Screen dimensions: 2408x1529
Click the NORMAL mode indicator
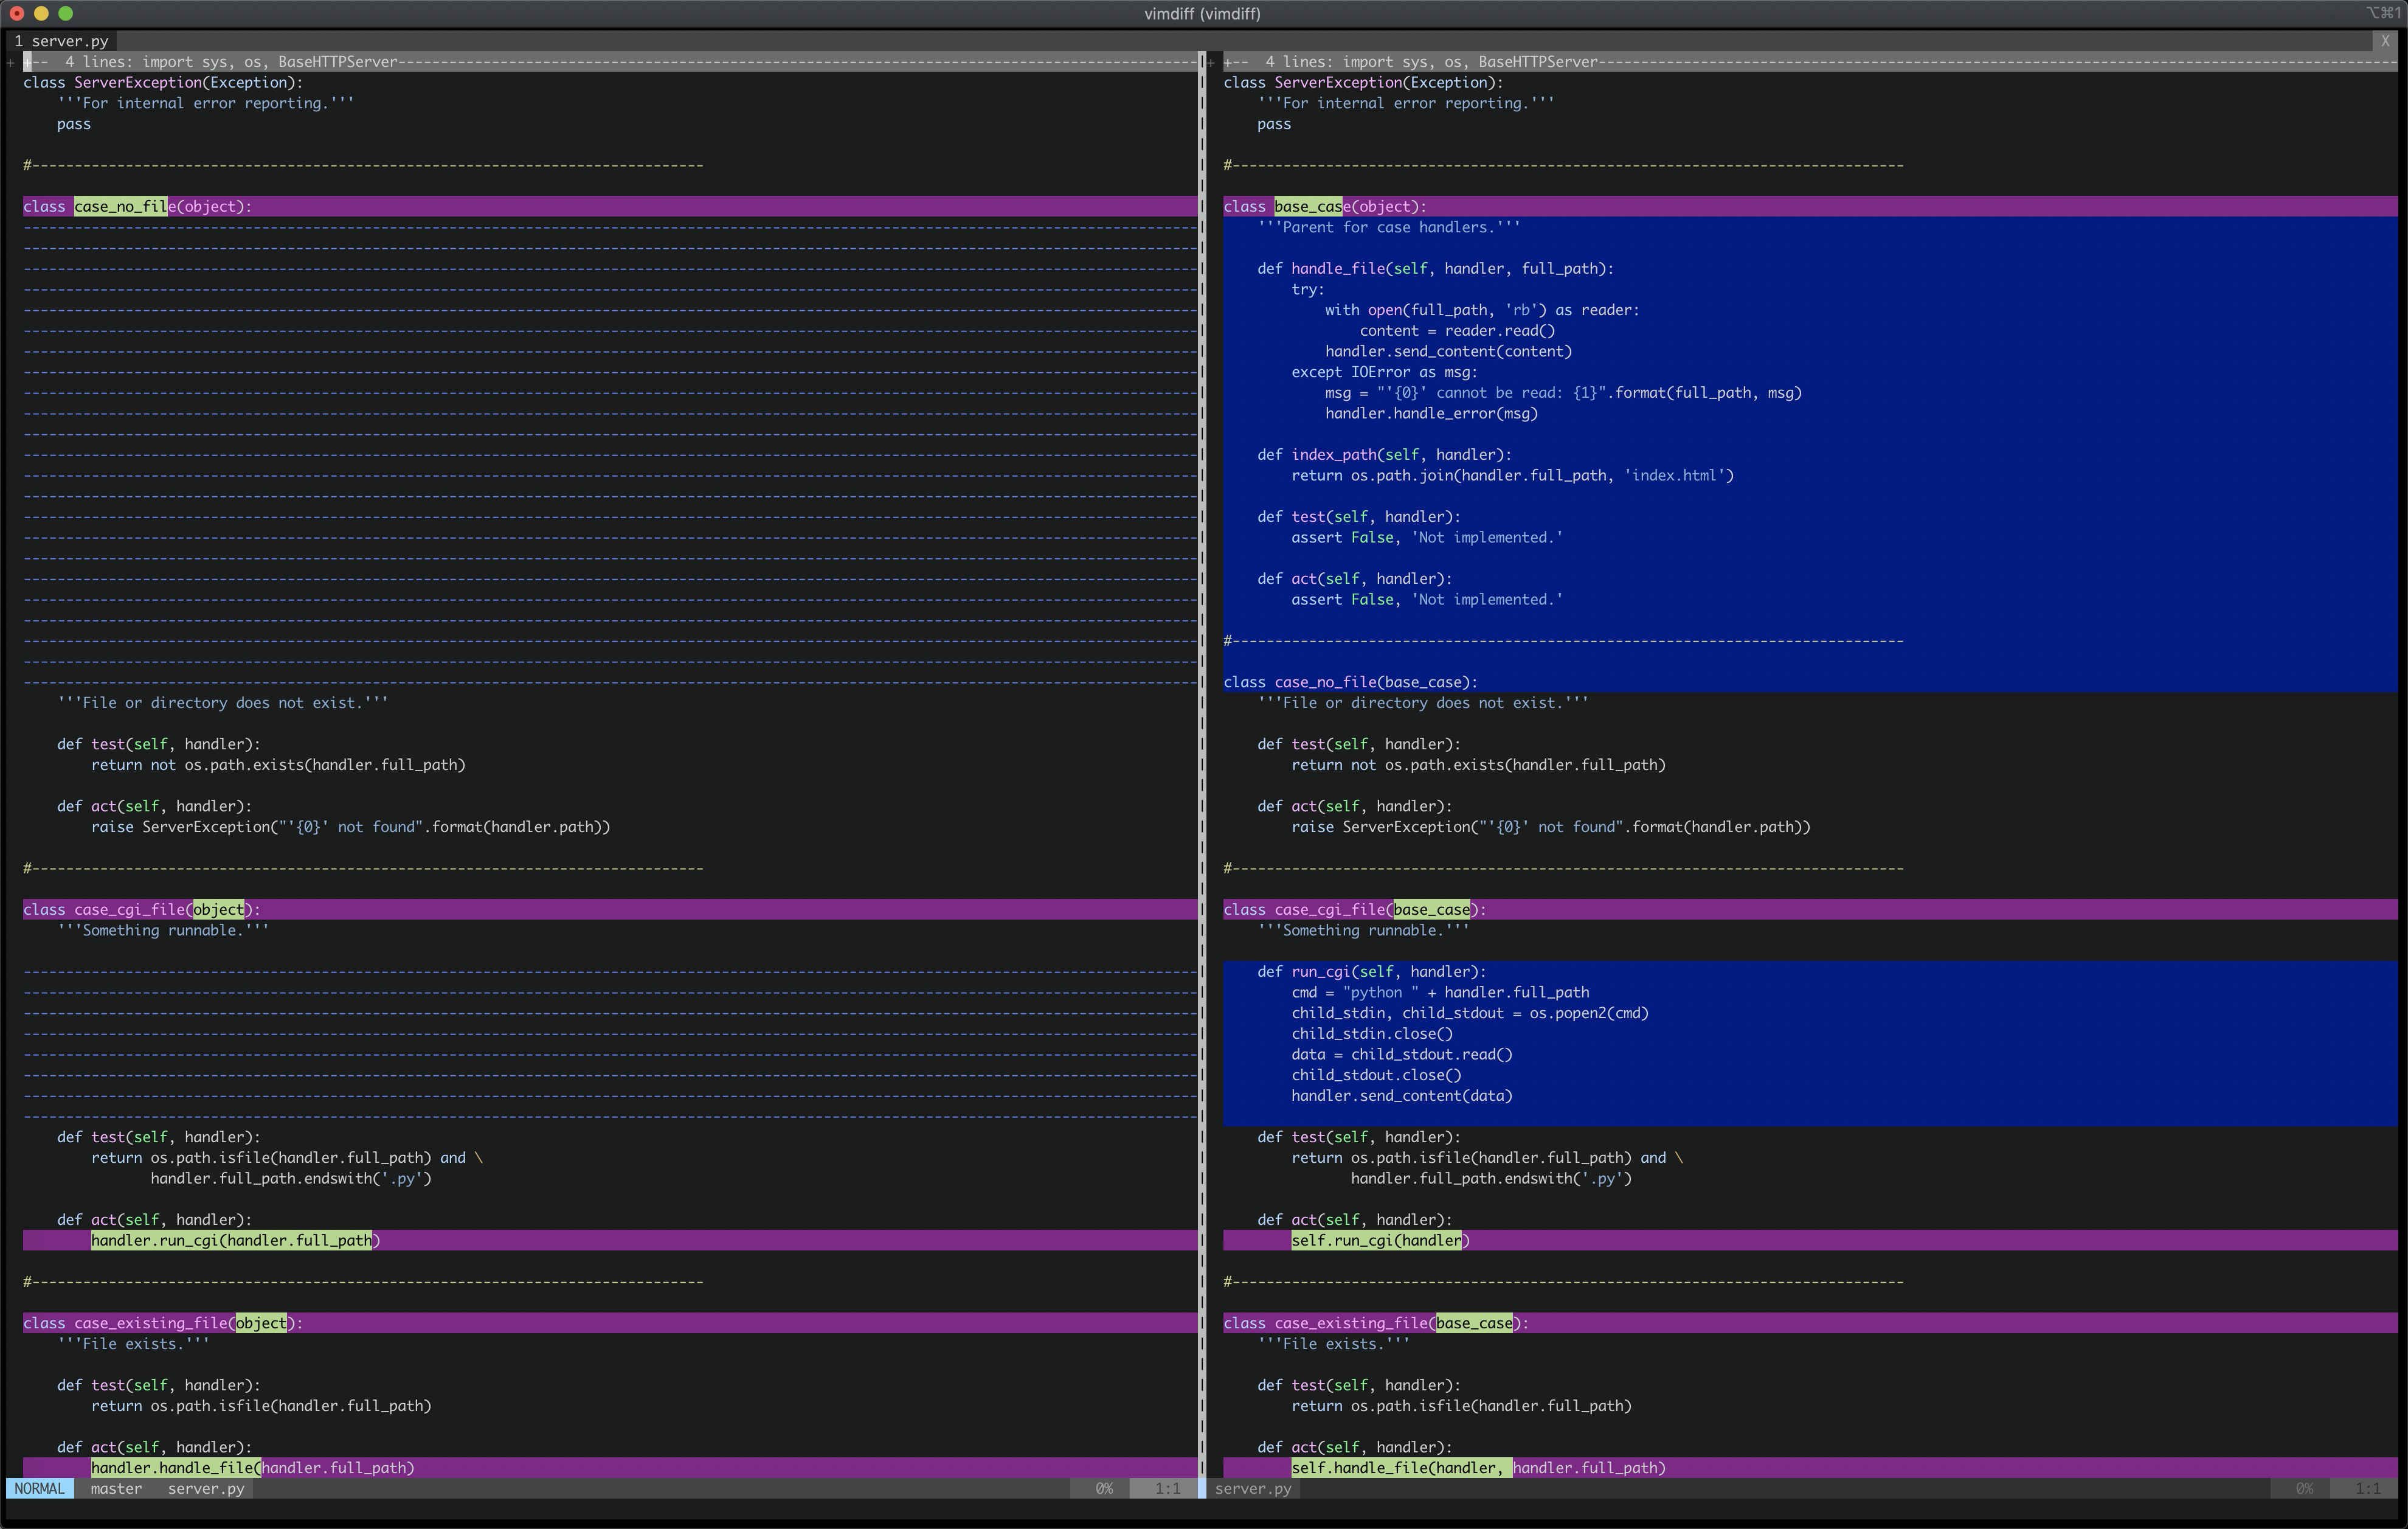click(40, 1488)
